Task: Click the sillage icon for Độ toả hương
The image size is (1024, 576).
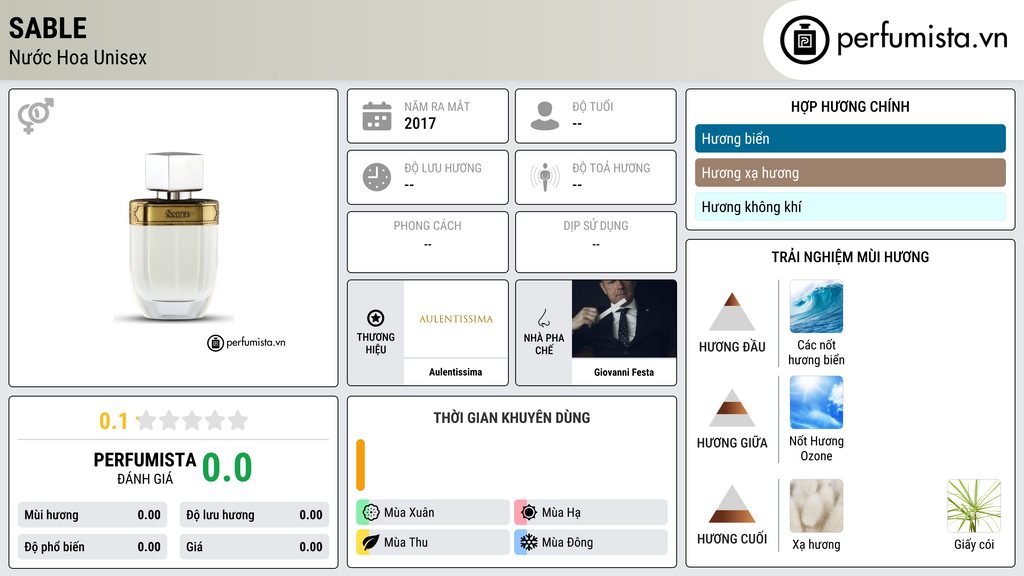Action: click(545, 177)
